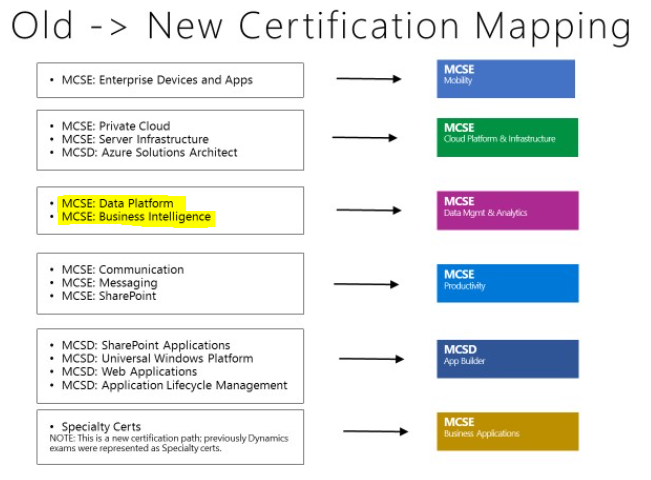Click green MCSE Cloud Platform & Infrastructure tile
The image size is (651, 480).
click(507, 137)
